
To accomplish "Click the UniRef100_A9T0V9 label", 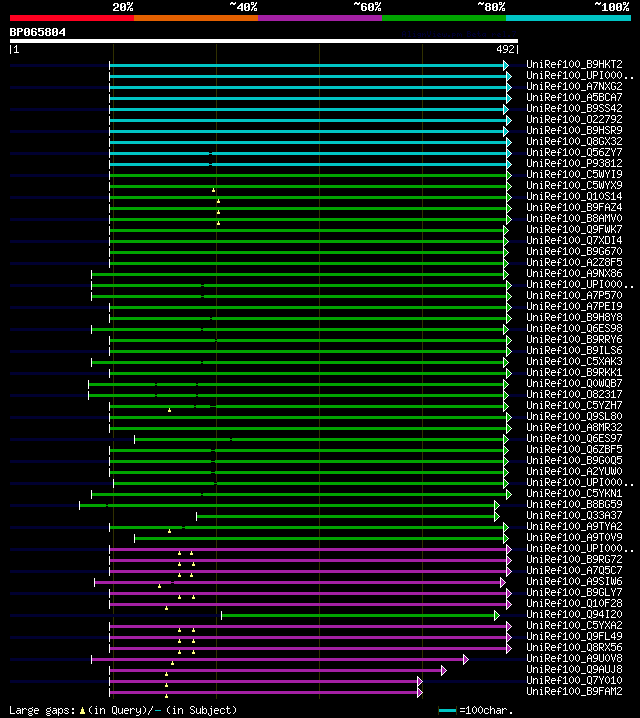I will [574, 537].
